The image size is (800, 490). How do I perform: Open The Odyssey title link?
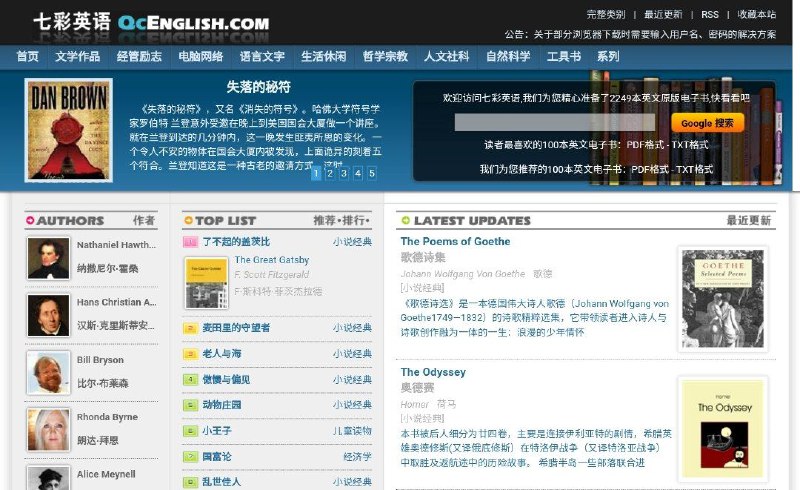pyautogui.click(x=433, y=372)
